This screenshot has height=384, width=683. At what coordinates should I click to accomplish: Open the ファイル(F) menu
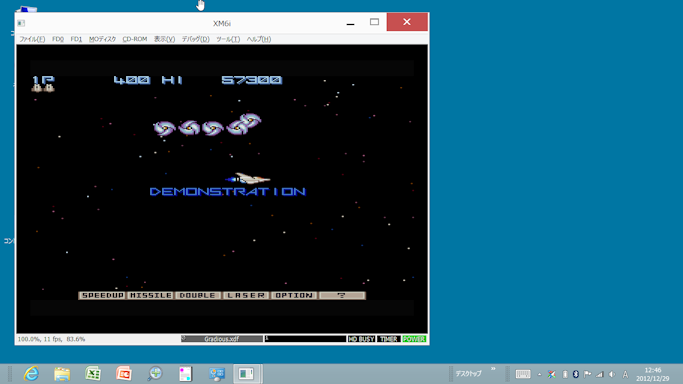pyautogui.click(x=32, y=39)
